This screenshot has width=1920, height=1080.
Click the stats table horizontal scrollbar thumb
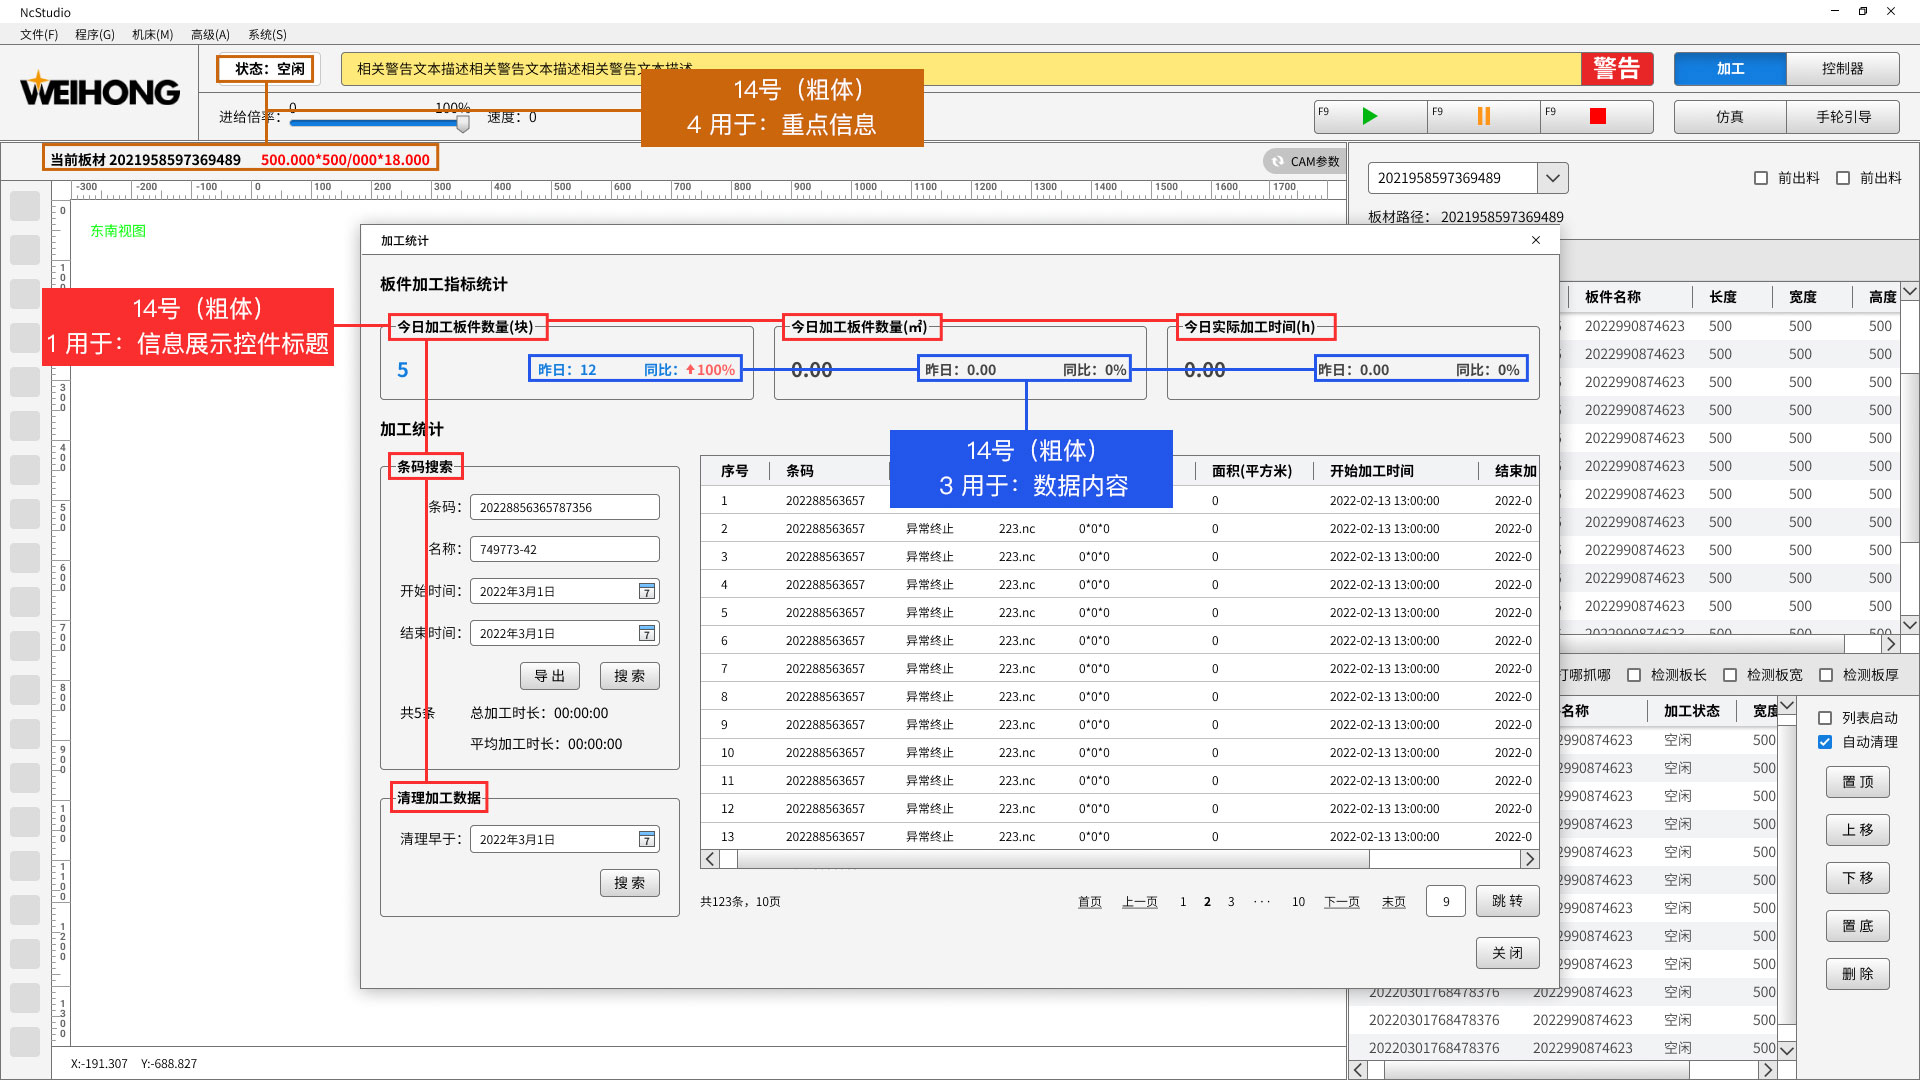click(x=1053, y=859)
